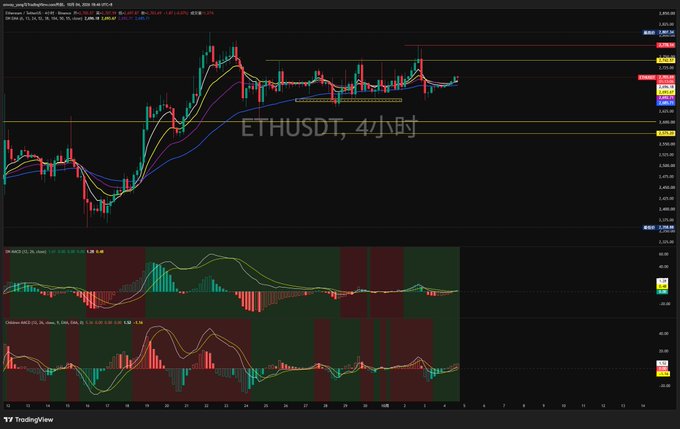Click the yellow -1.16 Children MACD value label

pyautogui.click(x=662, y=373)
